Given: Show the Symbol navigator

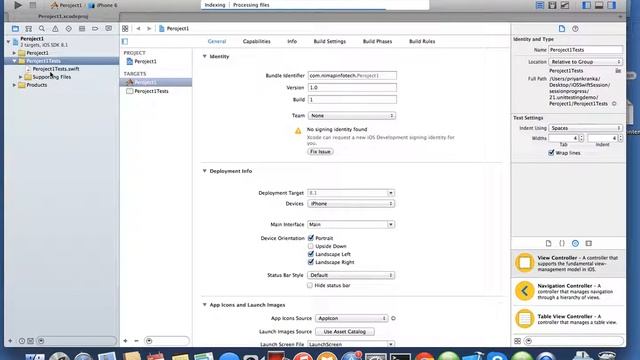Looking at the screenshot, I should 29,29.
